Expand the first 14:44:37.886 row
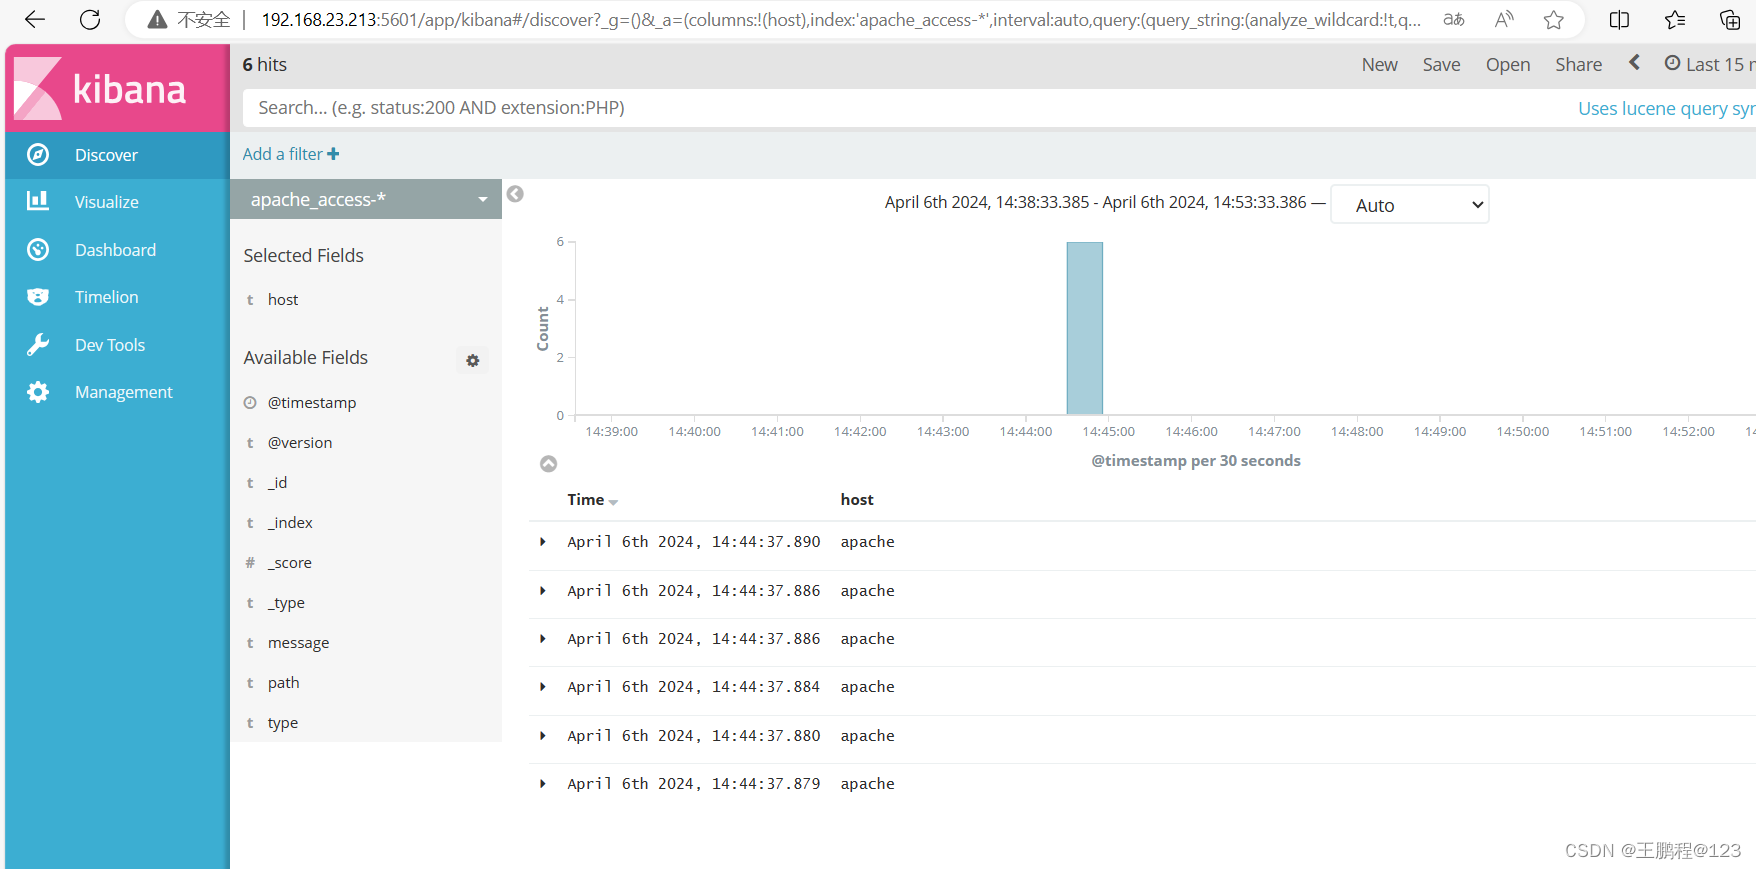1756x869 pixels. pos(543,591)
